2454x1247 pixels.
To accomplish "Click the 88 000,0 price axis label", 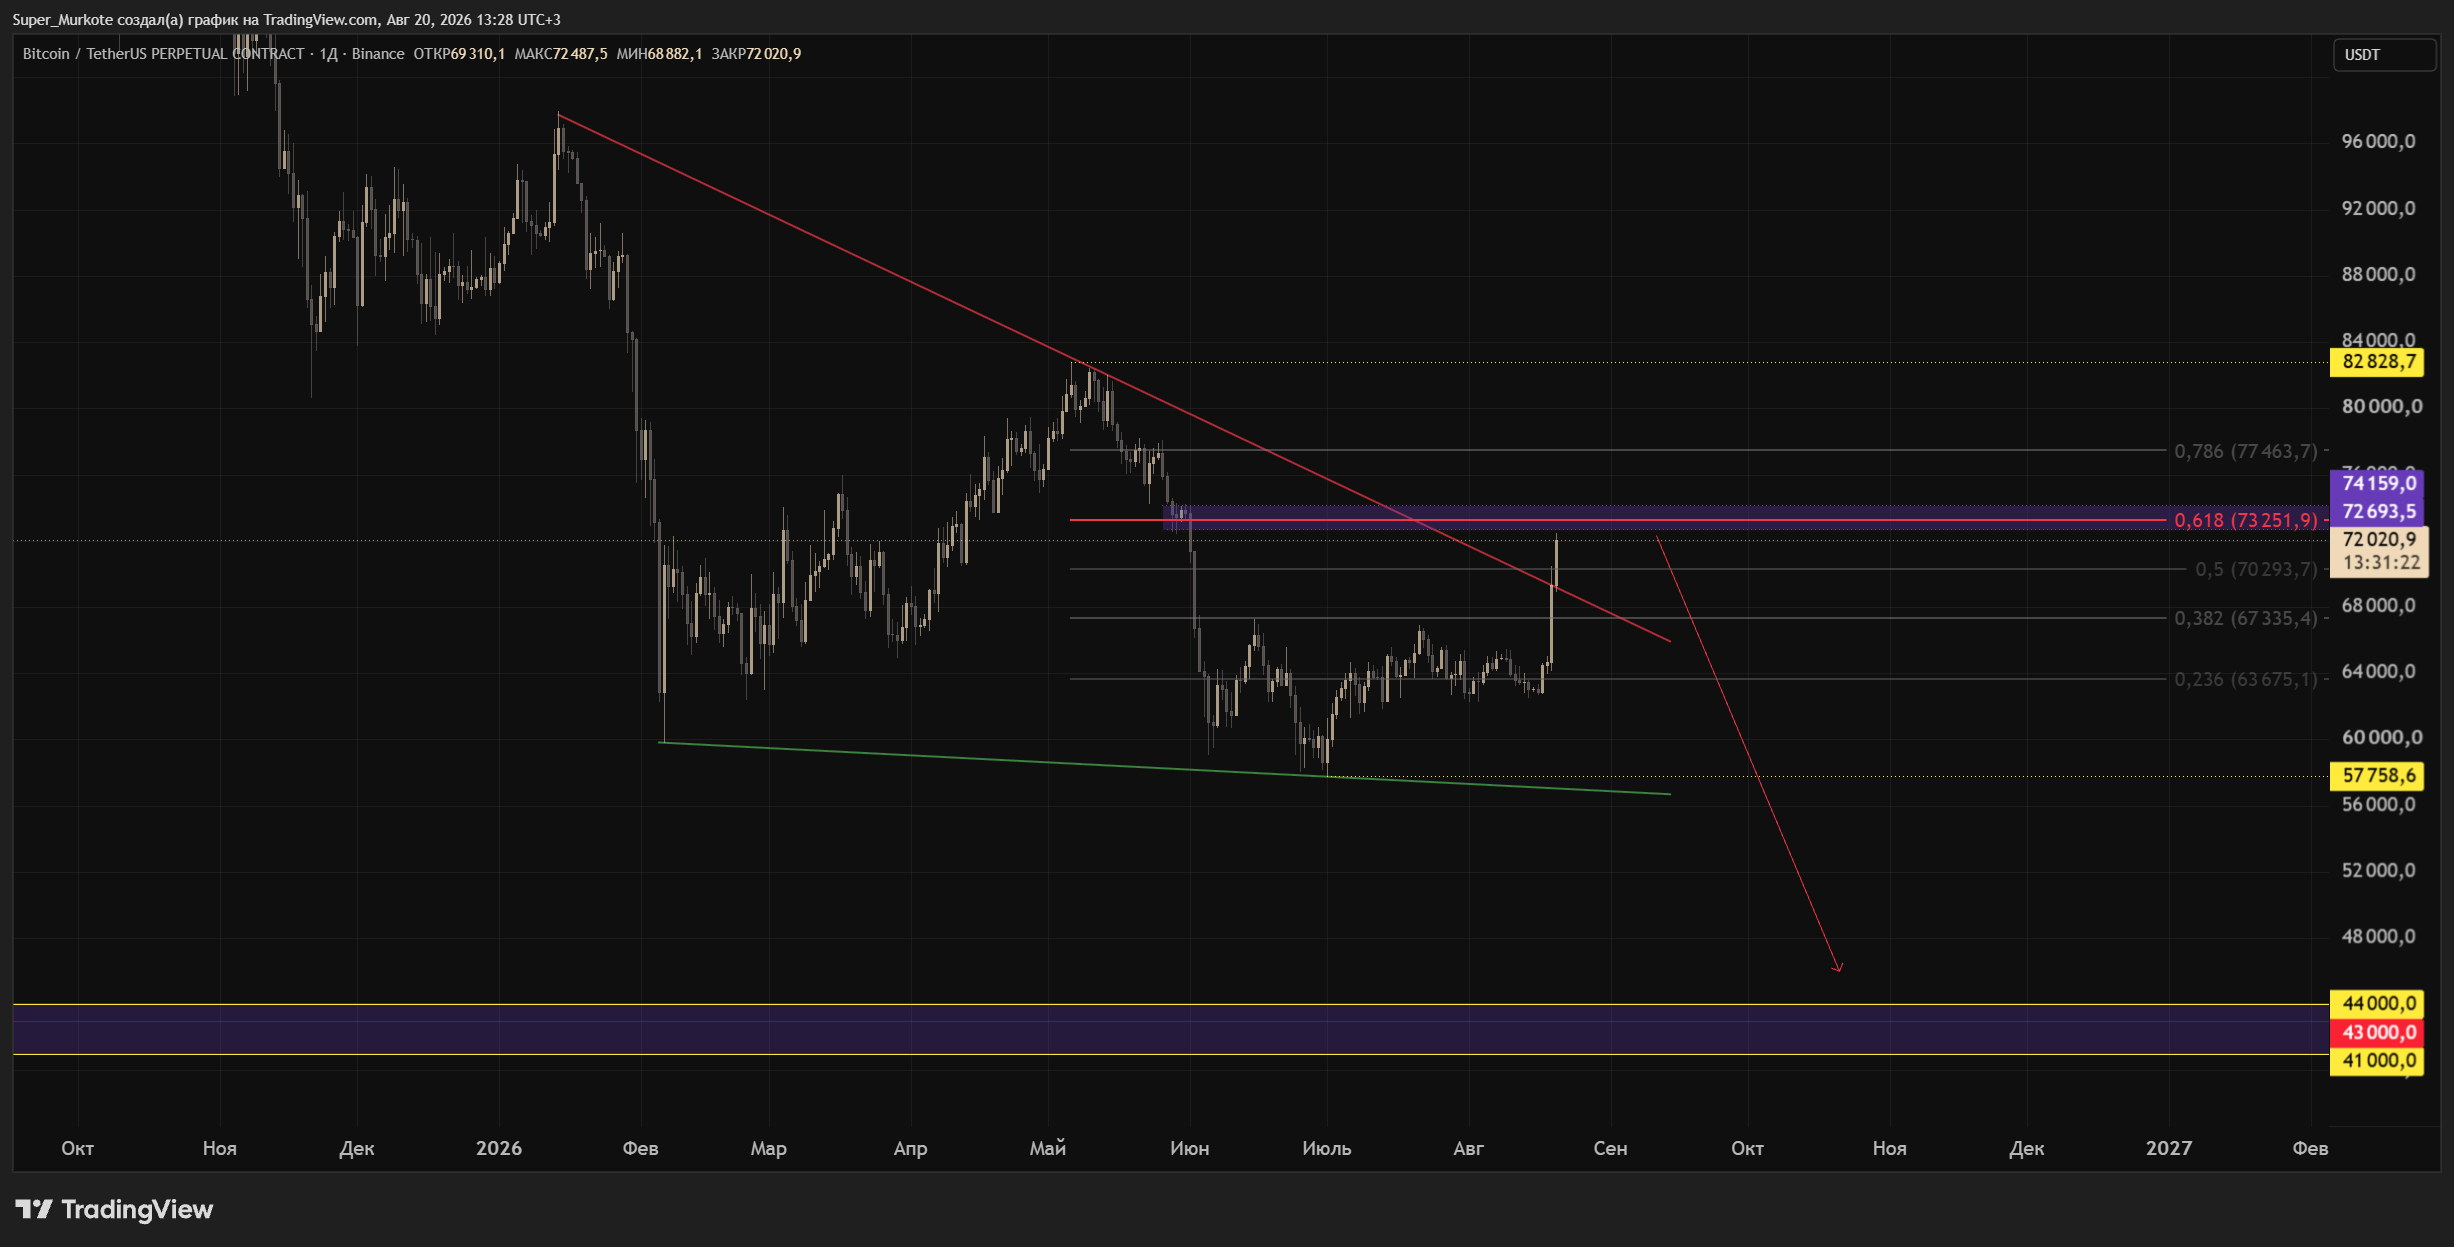I will click(2378, 274).
